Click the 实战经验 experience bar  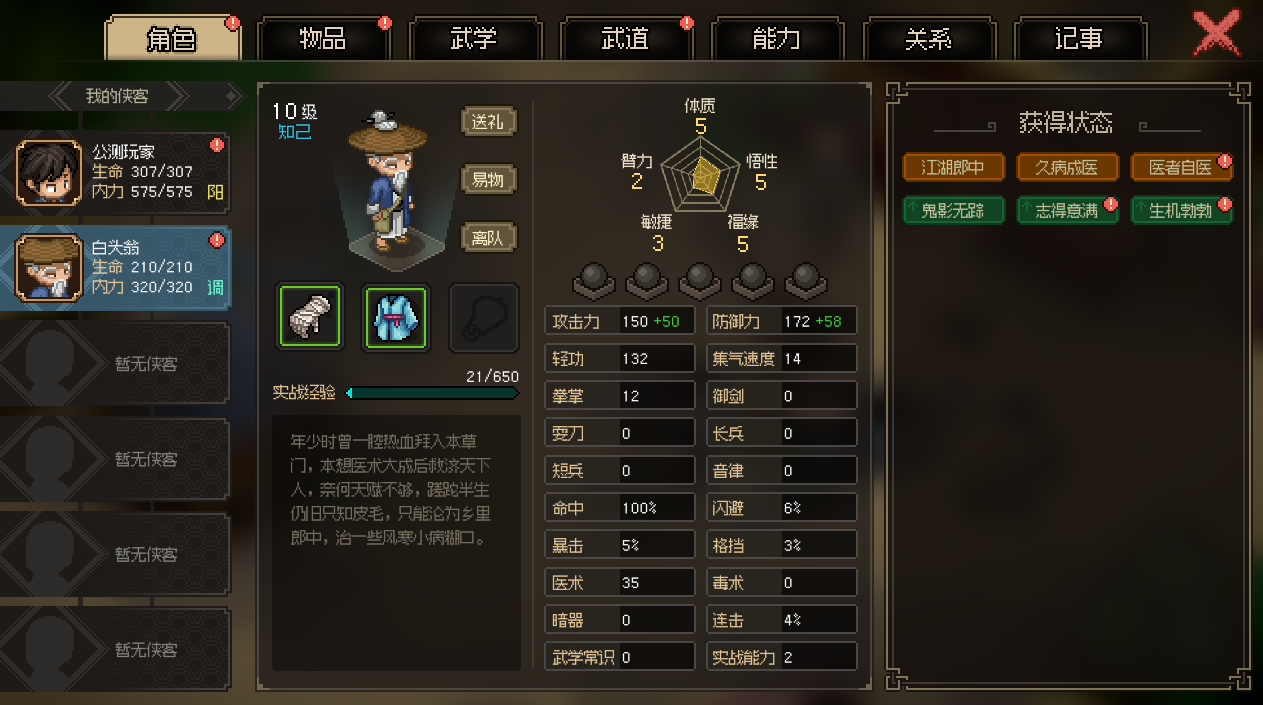[x=432, y=393]
